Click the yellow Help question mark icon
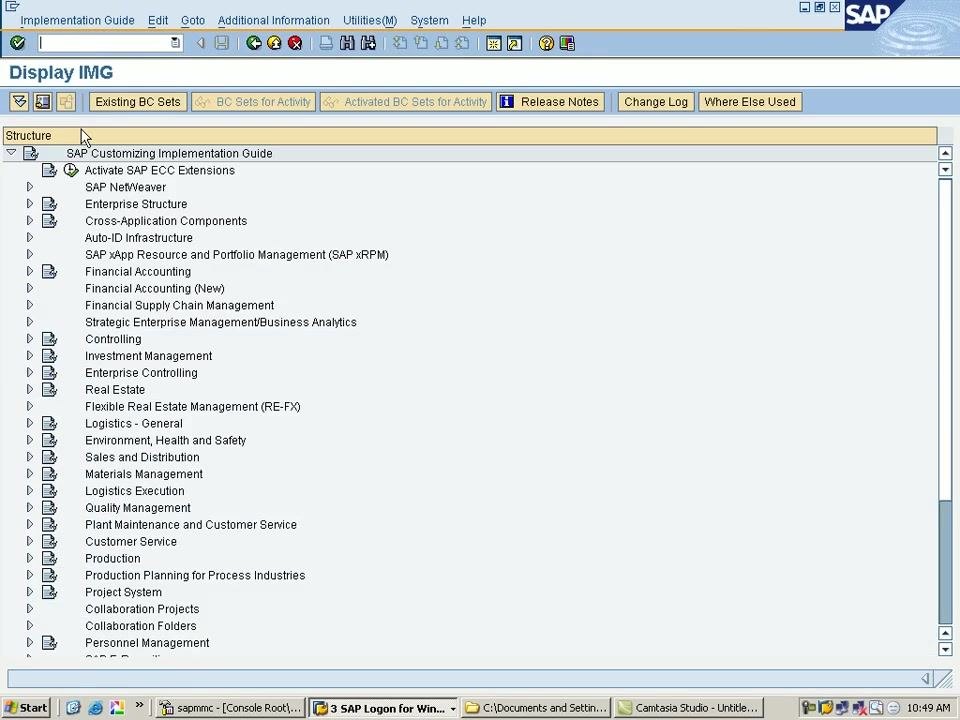The image size is (960, 720). click(546, 43)
